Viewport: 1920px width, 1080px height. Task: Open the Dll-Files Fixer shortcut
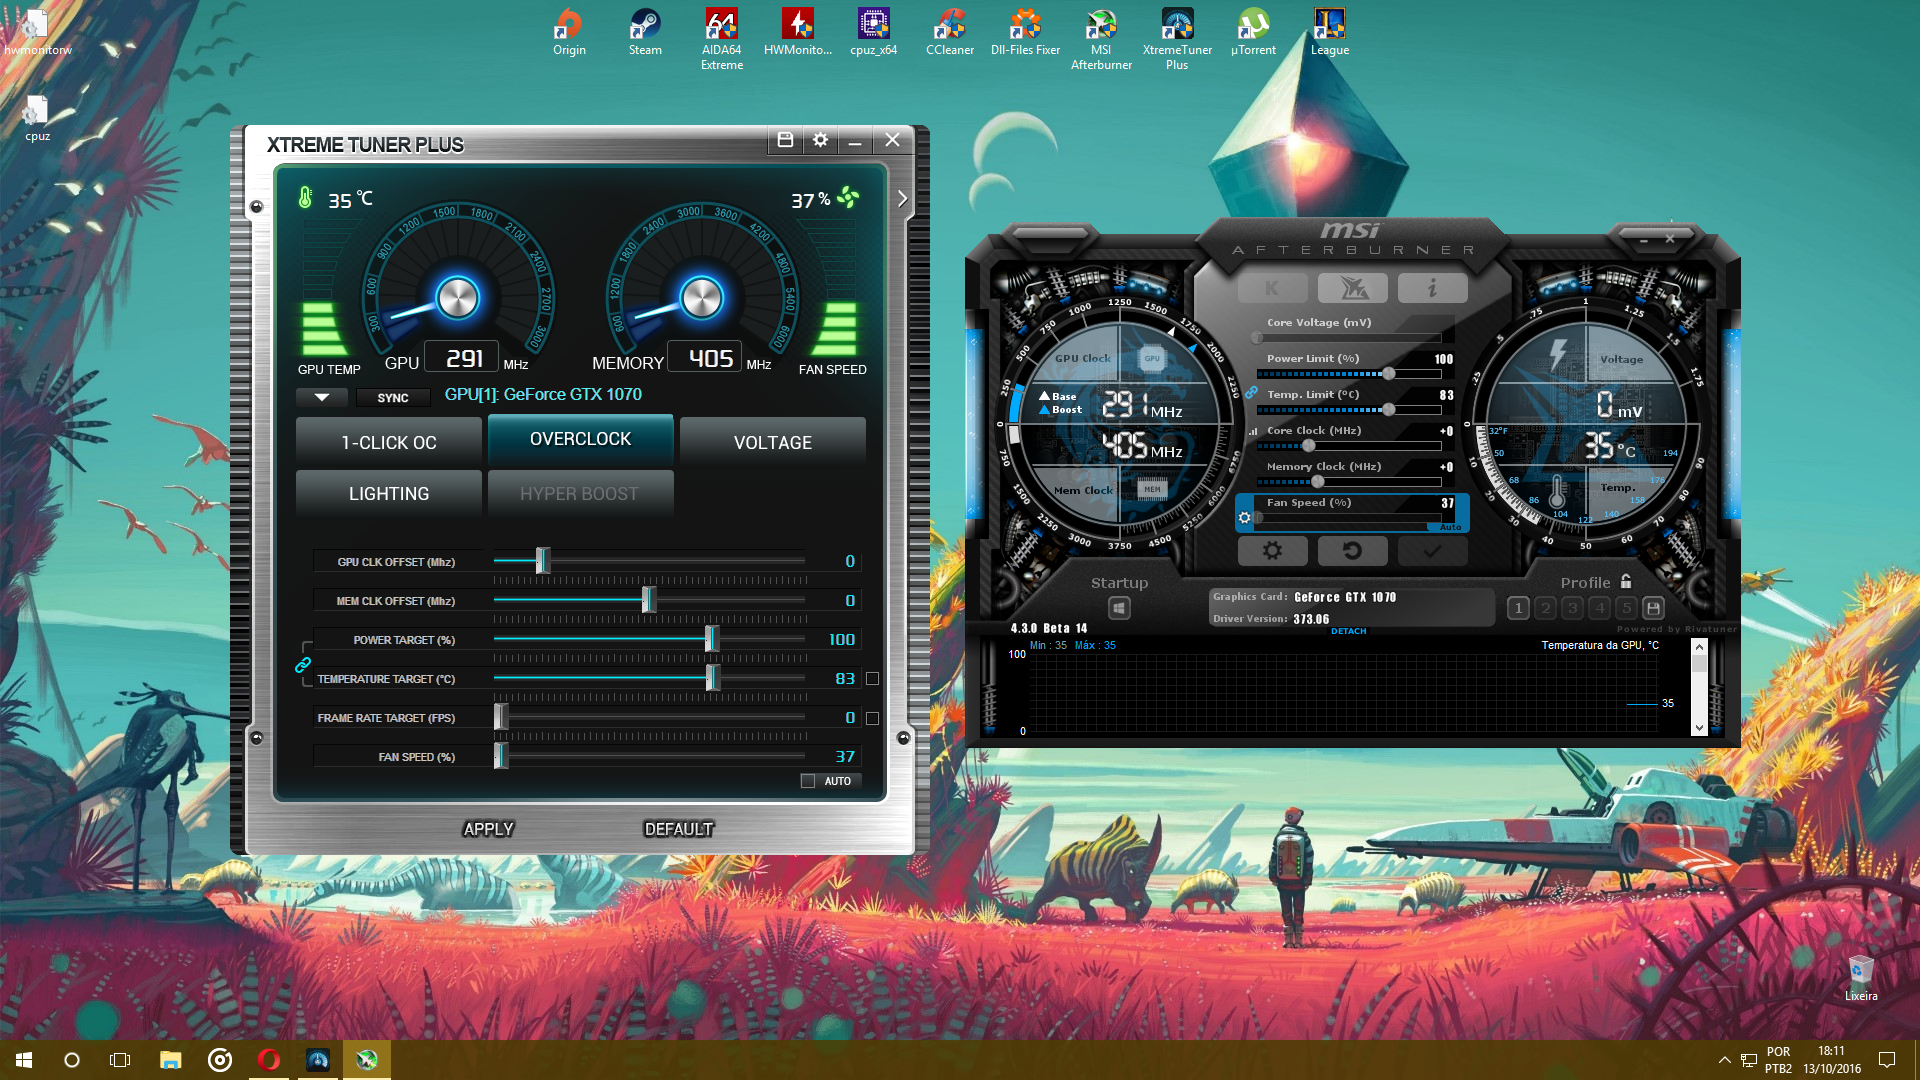pos(1025,32)
